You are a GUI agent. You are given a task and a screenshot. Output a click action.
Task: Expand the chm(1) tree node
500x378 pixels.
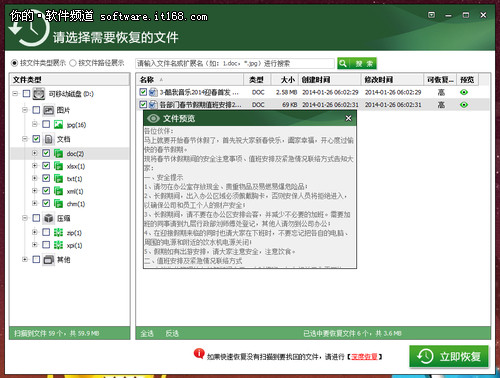35,203
